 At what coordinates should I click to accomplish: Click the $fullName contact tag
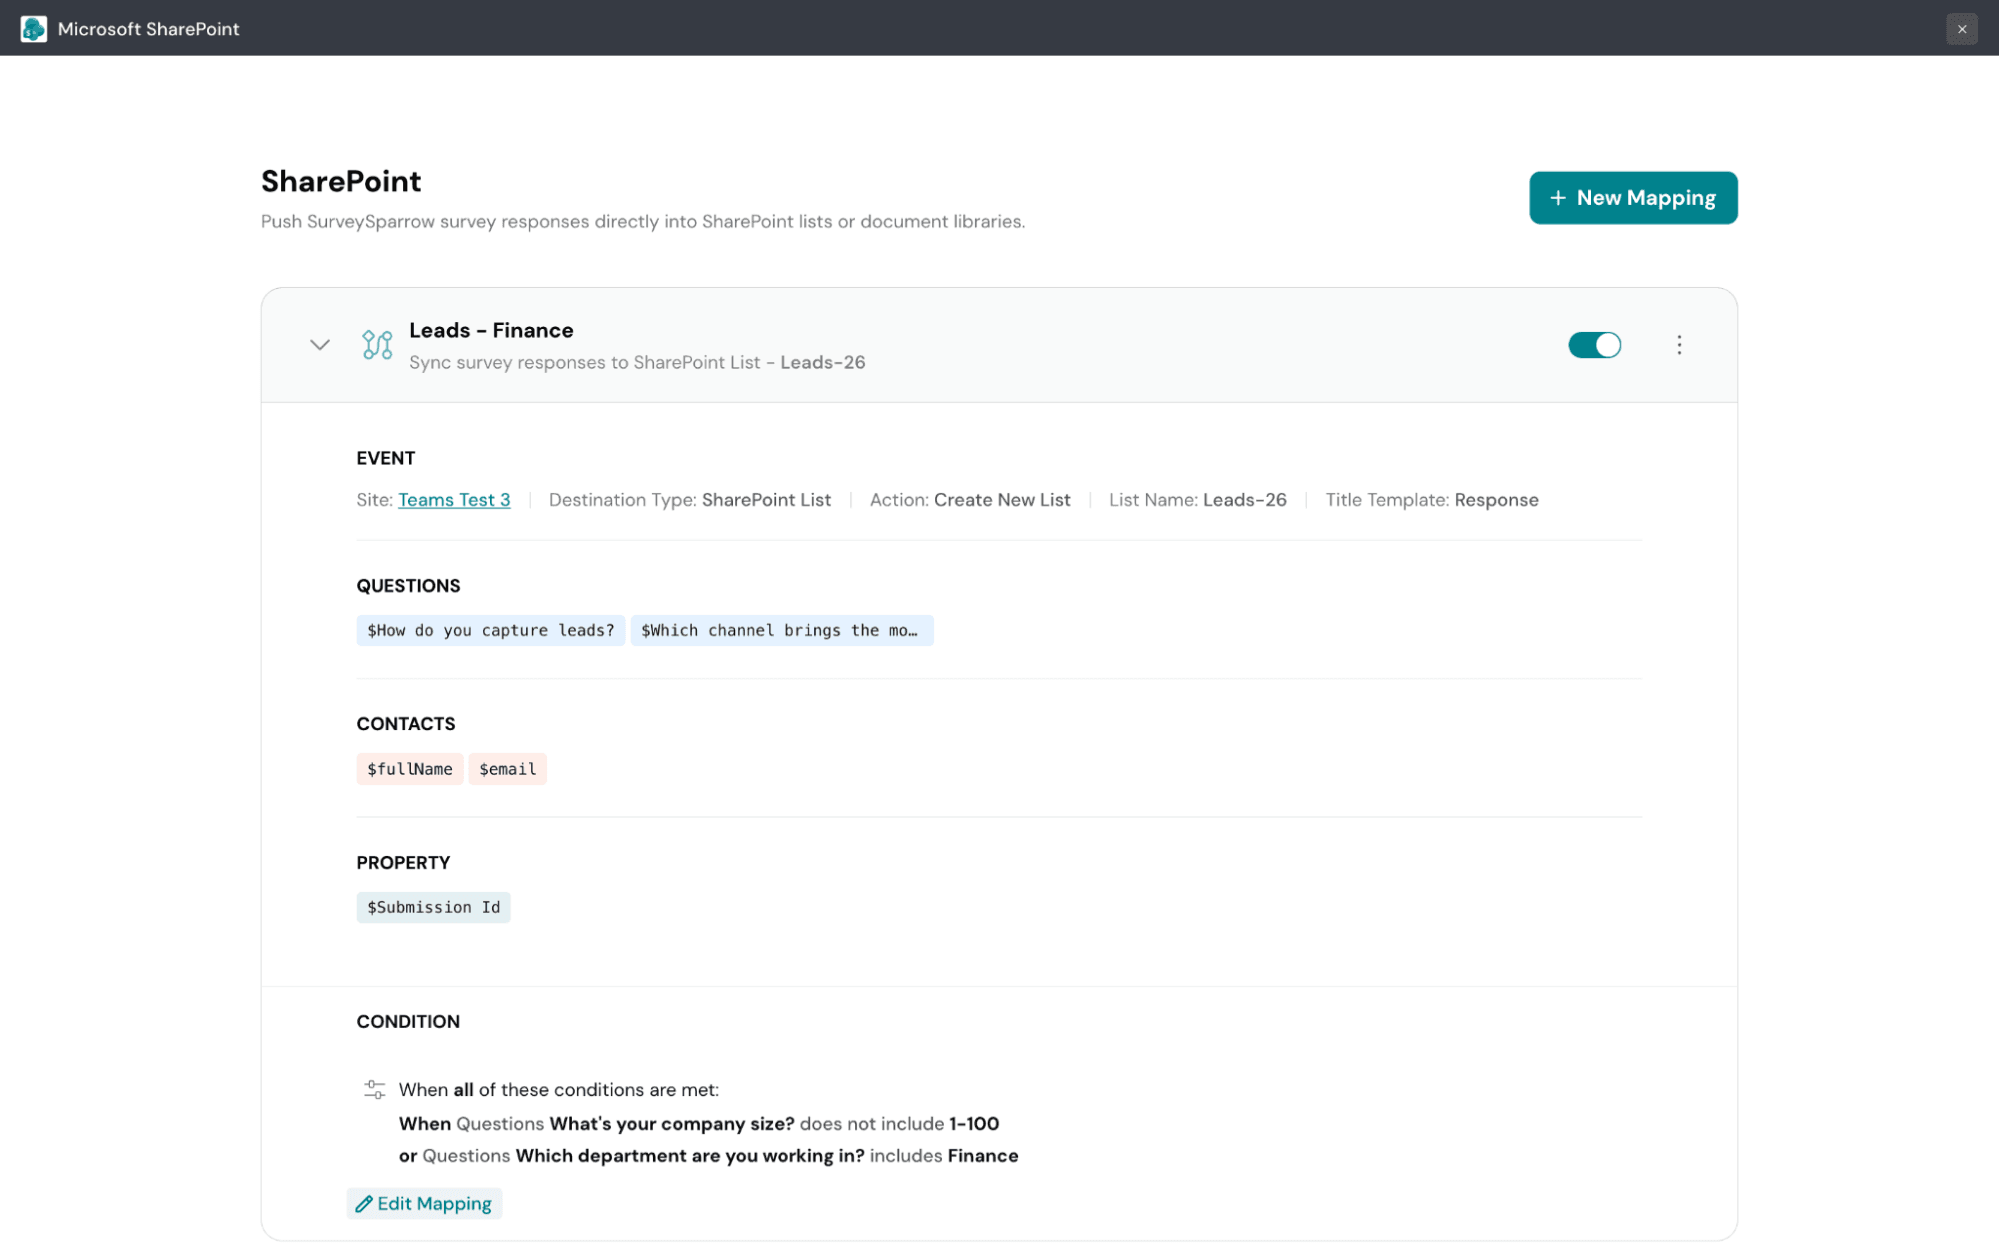[x=410, y=769]
